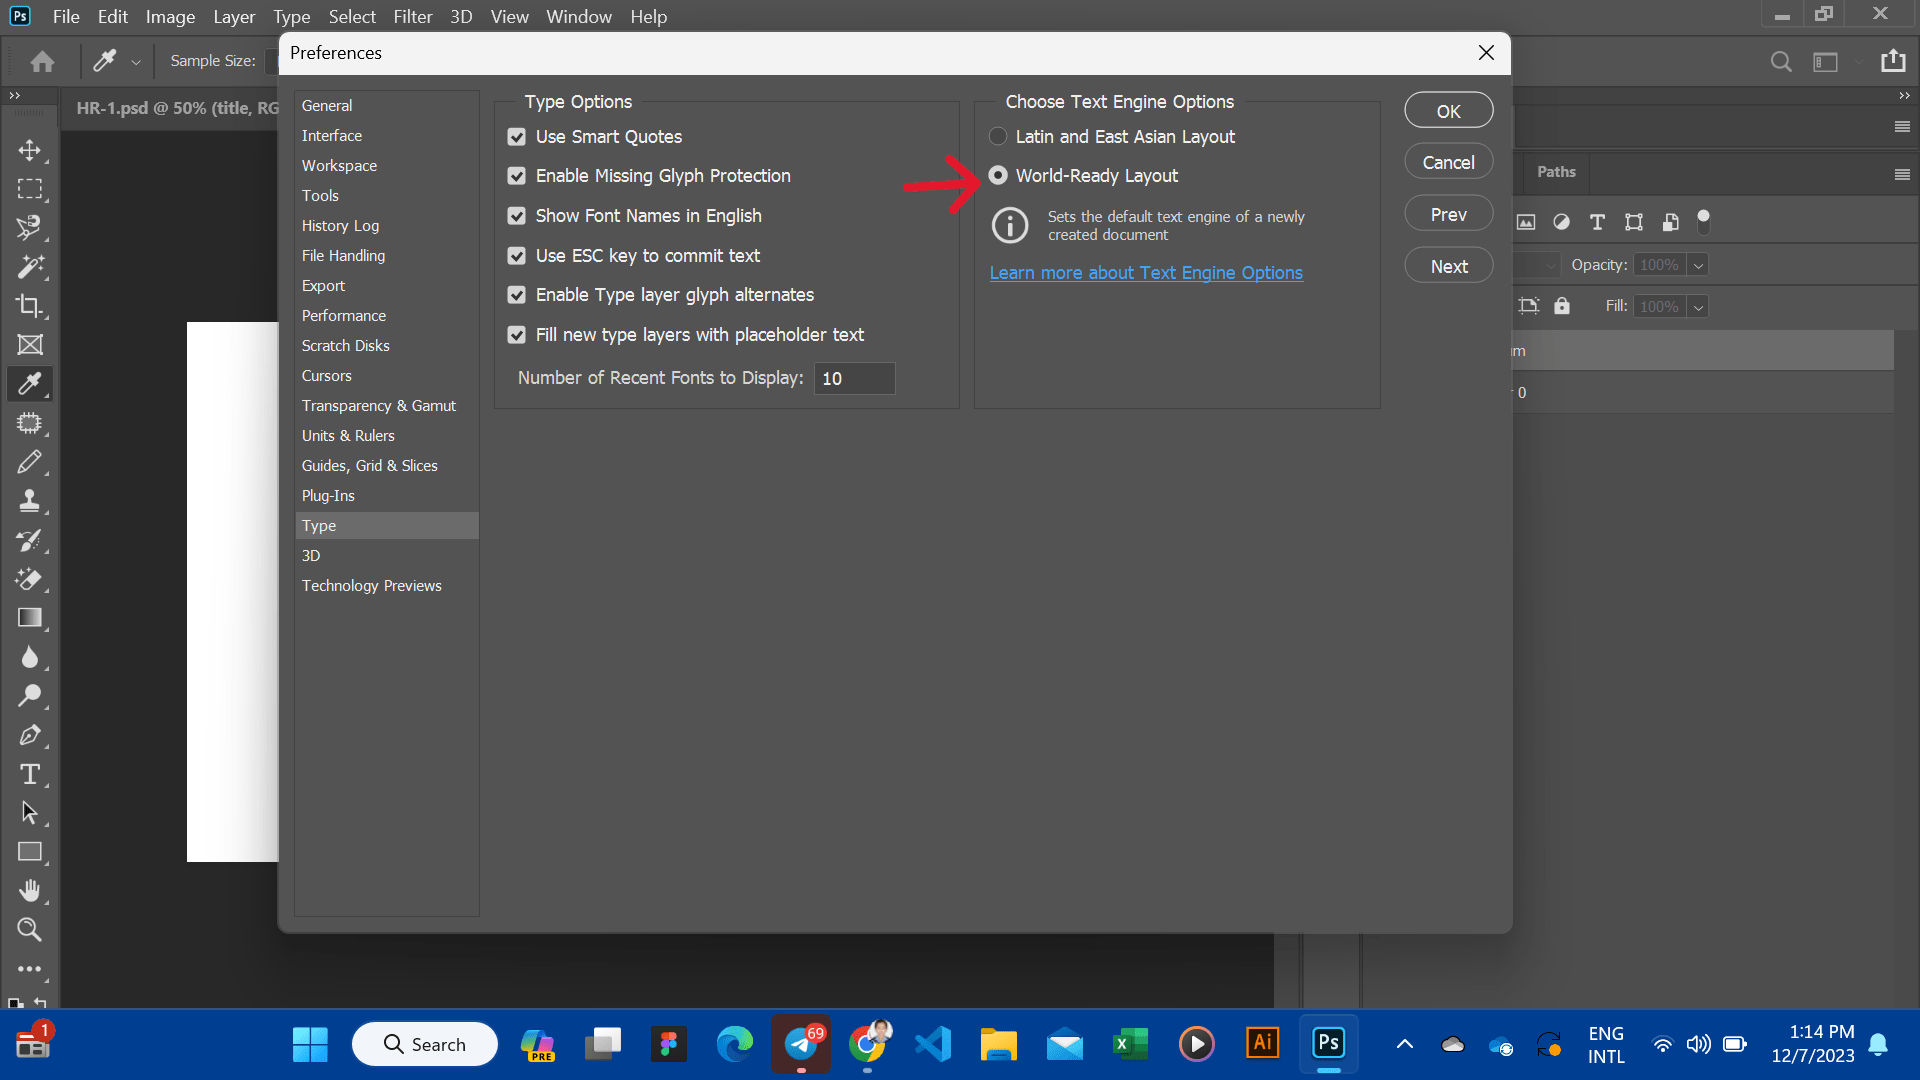Select Latin and East Asian Layout option
The image size is (1920, 1080).
point(998,136)
